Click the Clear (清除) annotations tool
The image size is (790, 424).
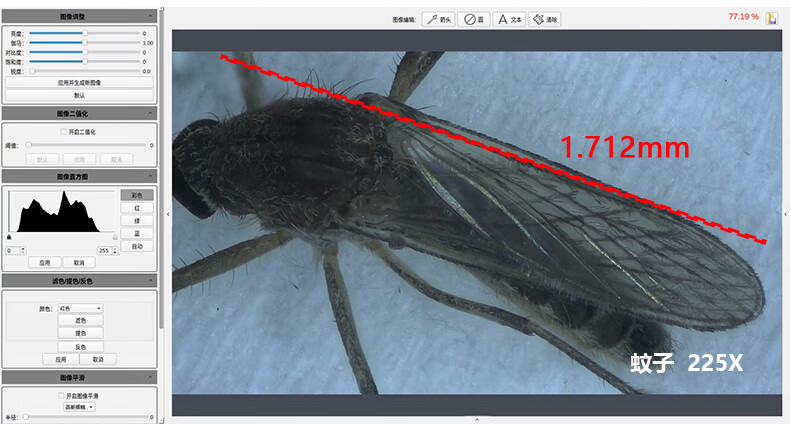click(x=545, y=20)
